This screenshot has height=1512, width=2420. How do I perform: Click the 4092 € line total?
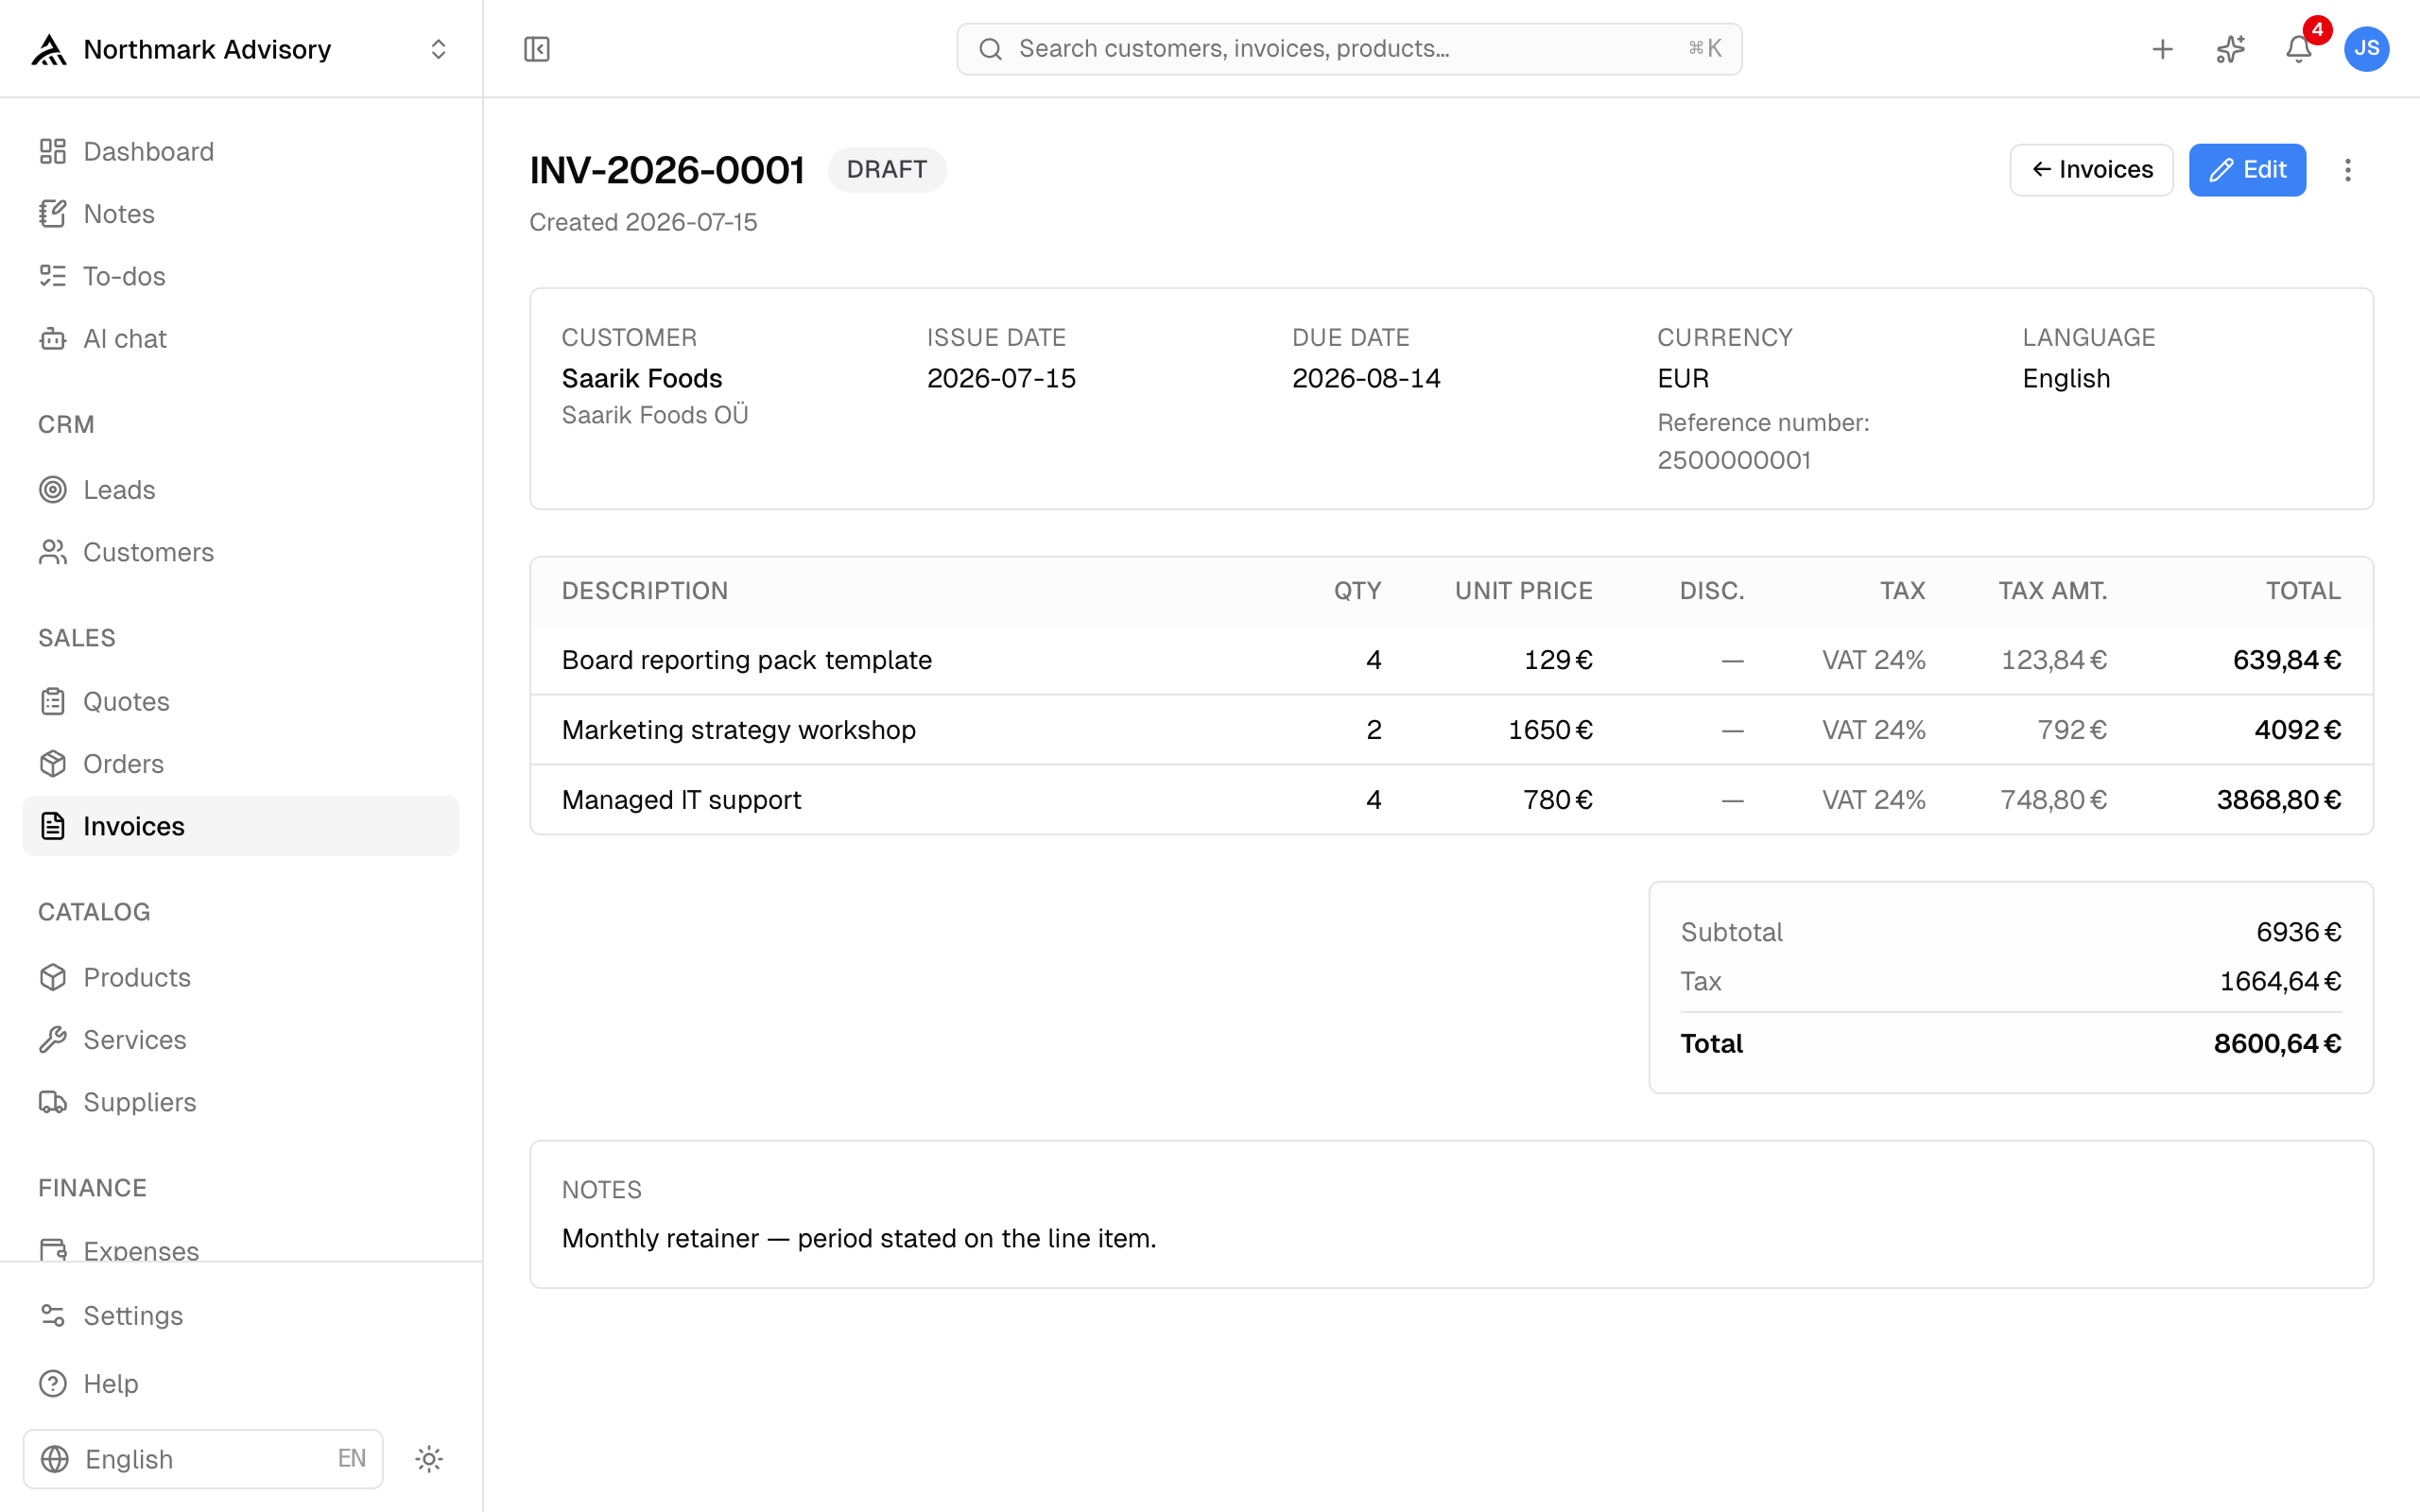tap(2298, 730)
